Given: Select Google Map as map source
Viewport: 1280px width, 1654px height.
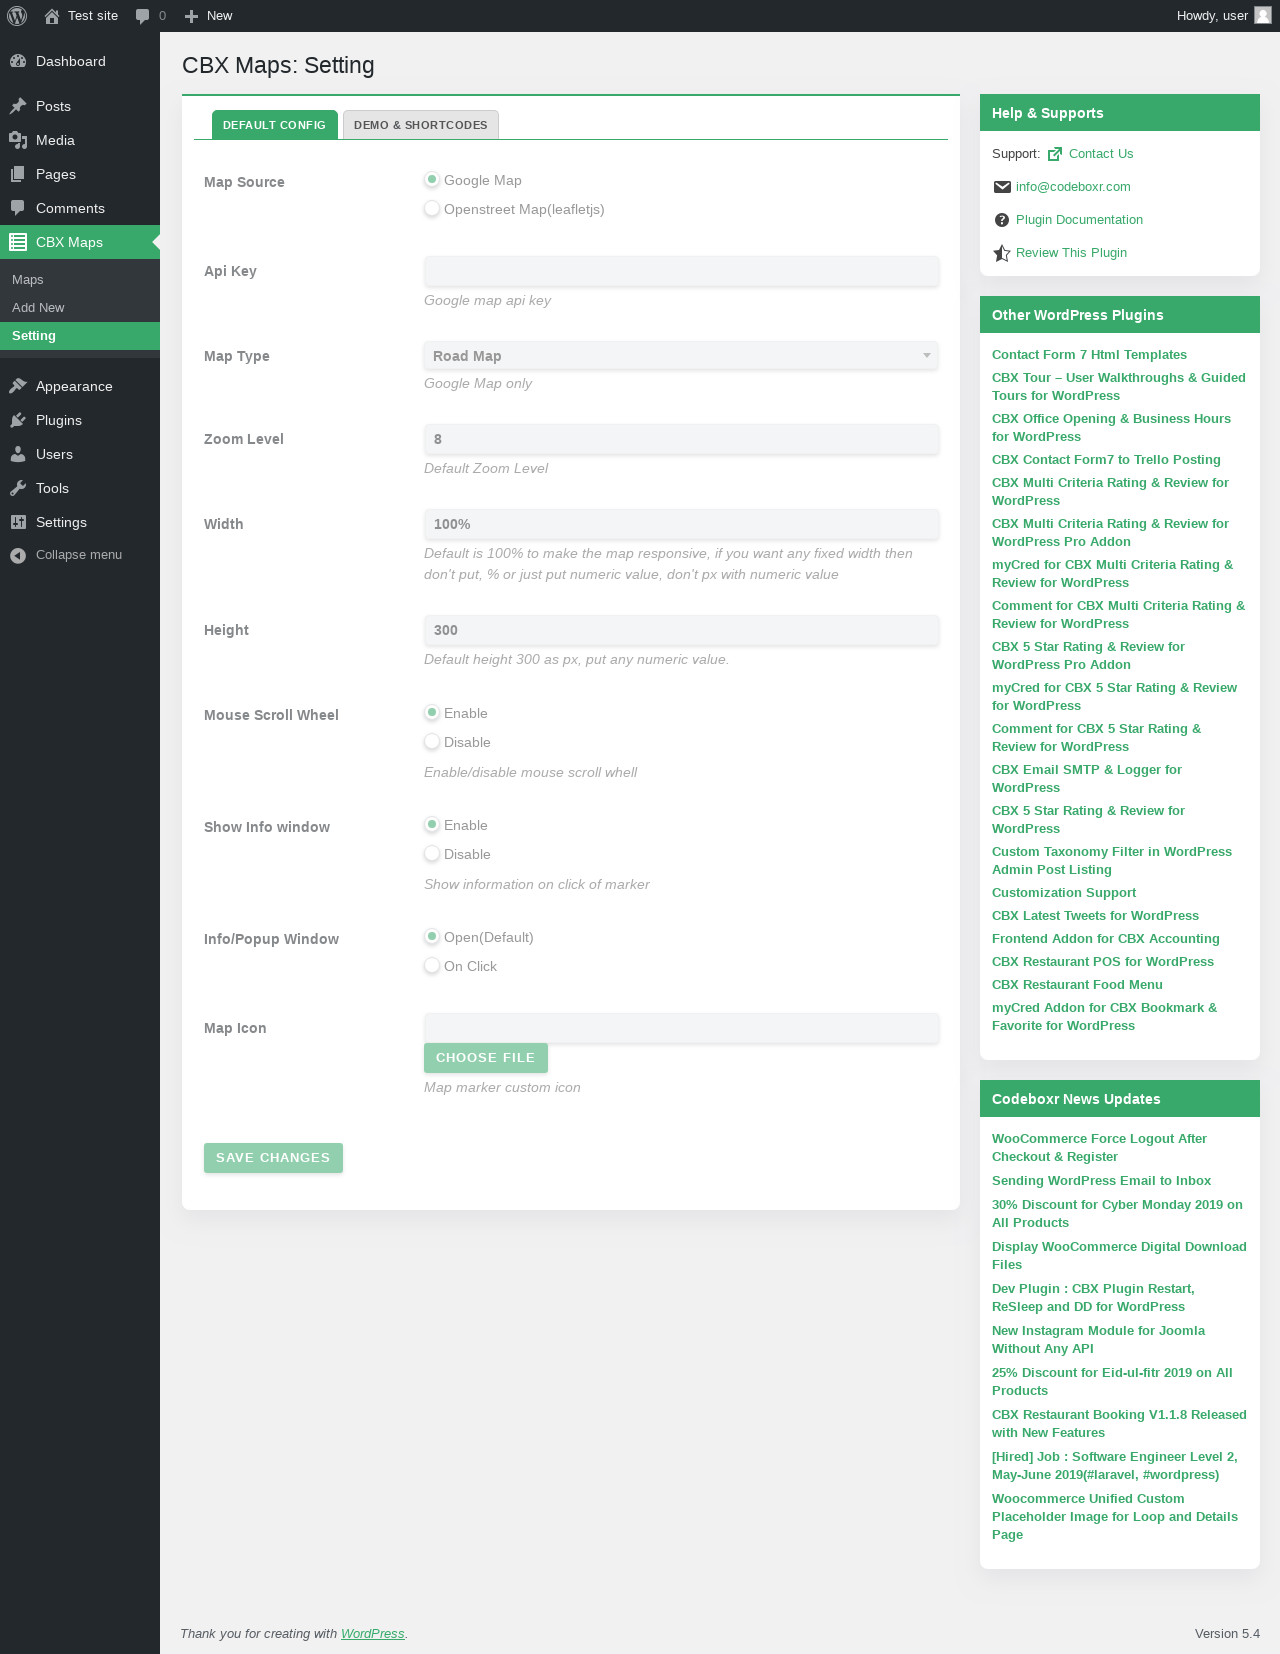Looking at the screenshot, I should [x=432, y=180].
